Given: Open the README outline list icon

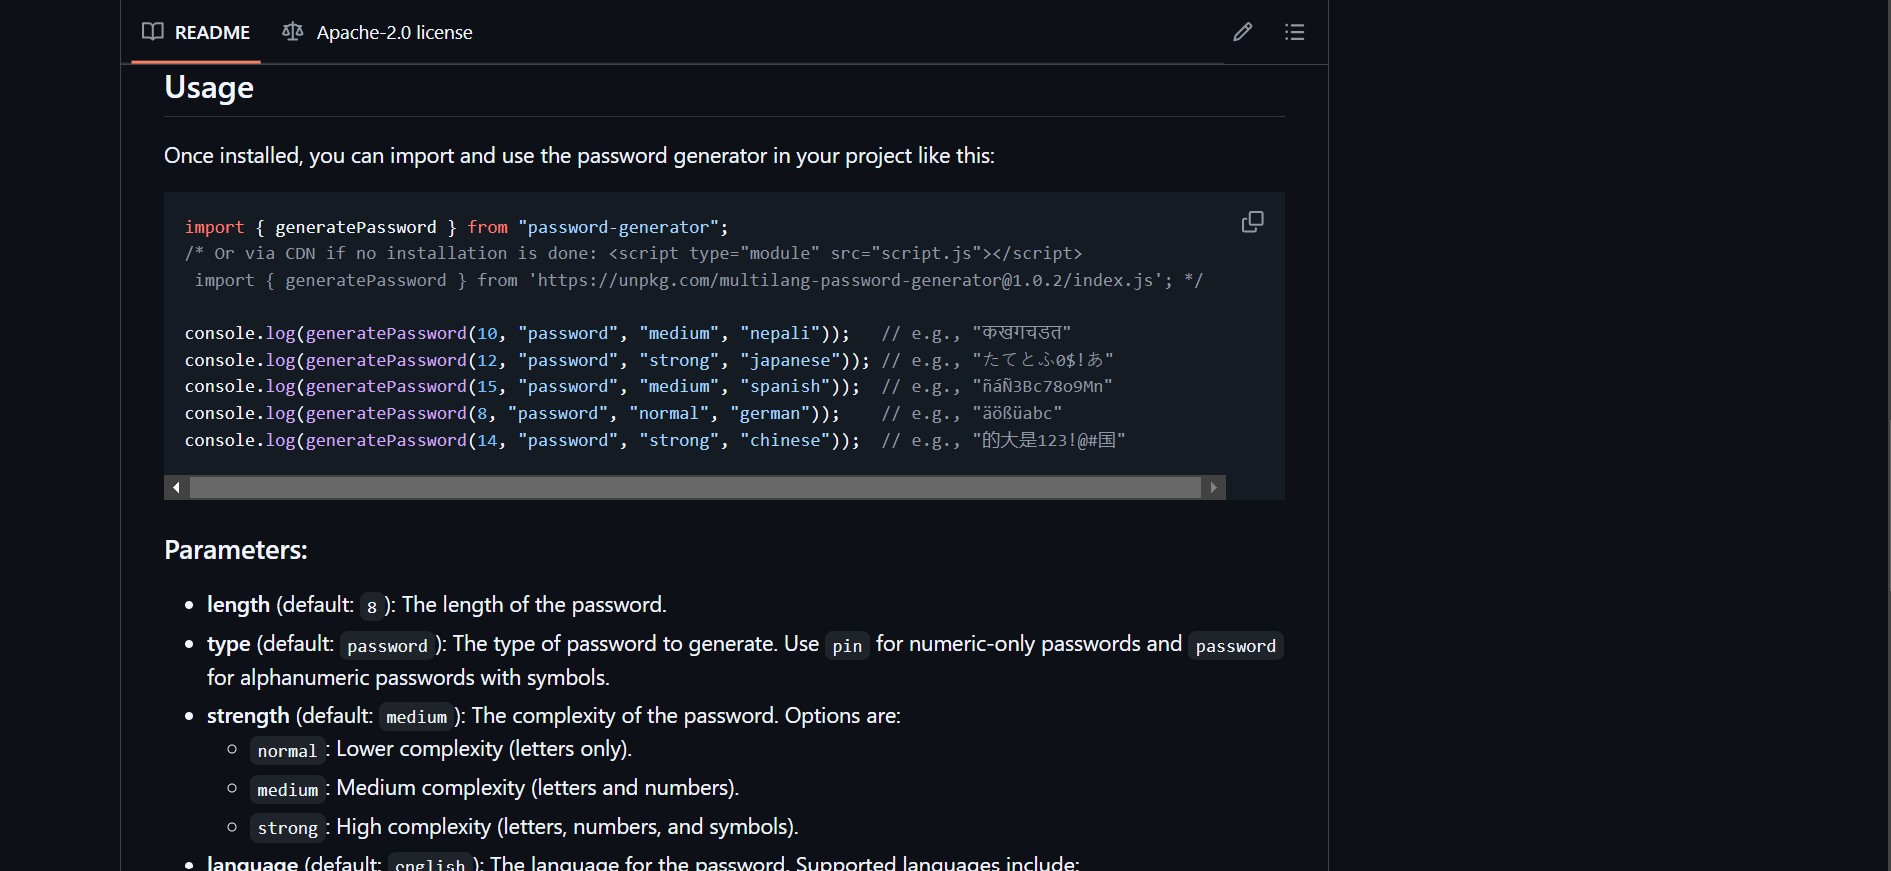Looking at the screenshot, I should coord(1294,32).
